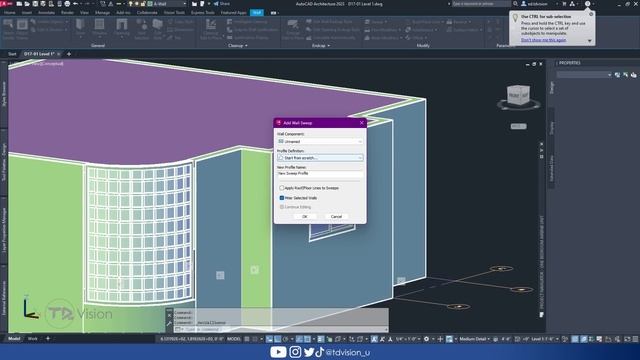Screen dimensions: 640x360
Task: Click the Continue Editing checkbox
Action: coord(282,207)
